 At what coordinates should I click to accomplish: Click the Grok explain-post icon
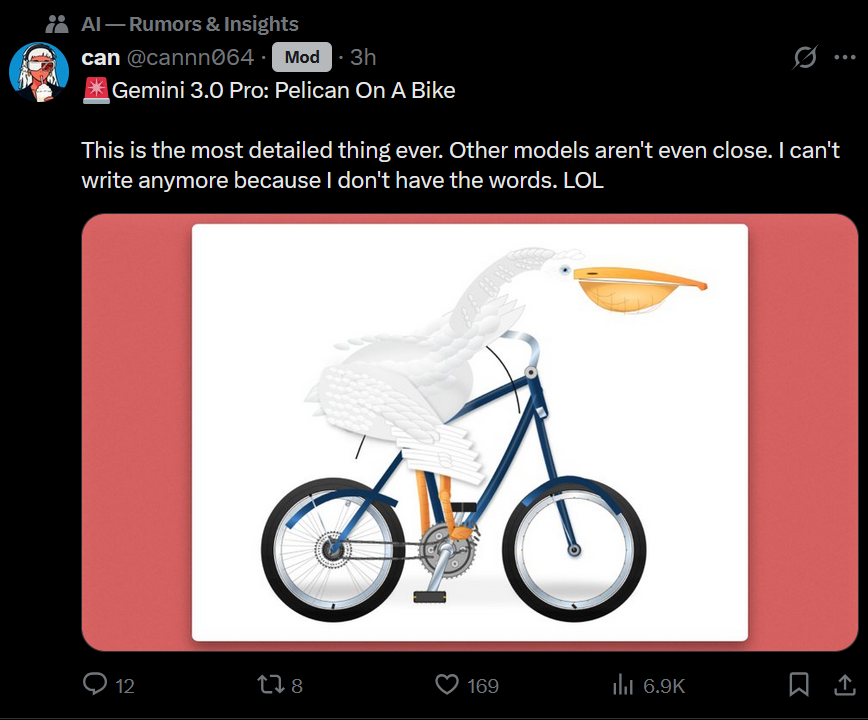point(804,58)
